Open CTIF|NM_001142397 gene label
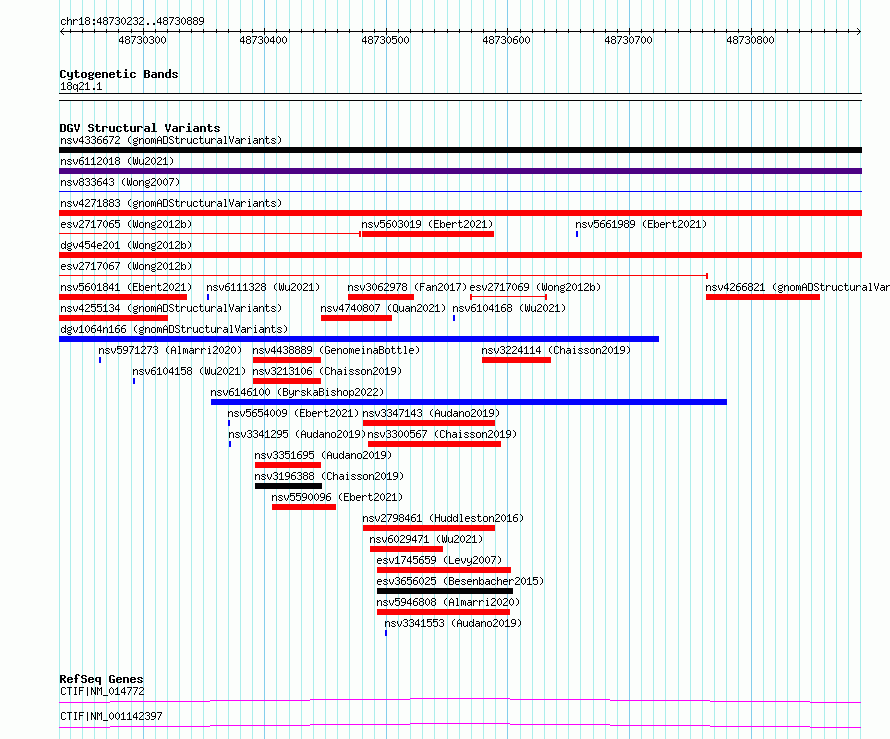Image resolution: width=890 pixels, height=739 pixels. point(111,716)
